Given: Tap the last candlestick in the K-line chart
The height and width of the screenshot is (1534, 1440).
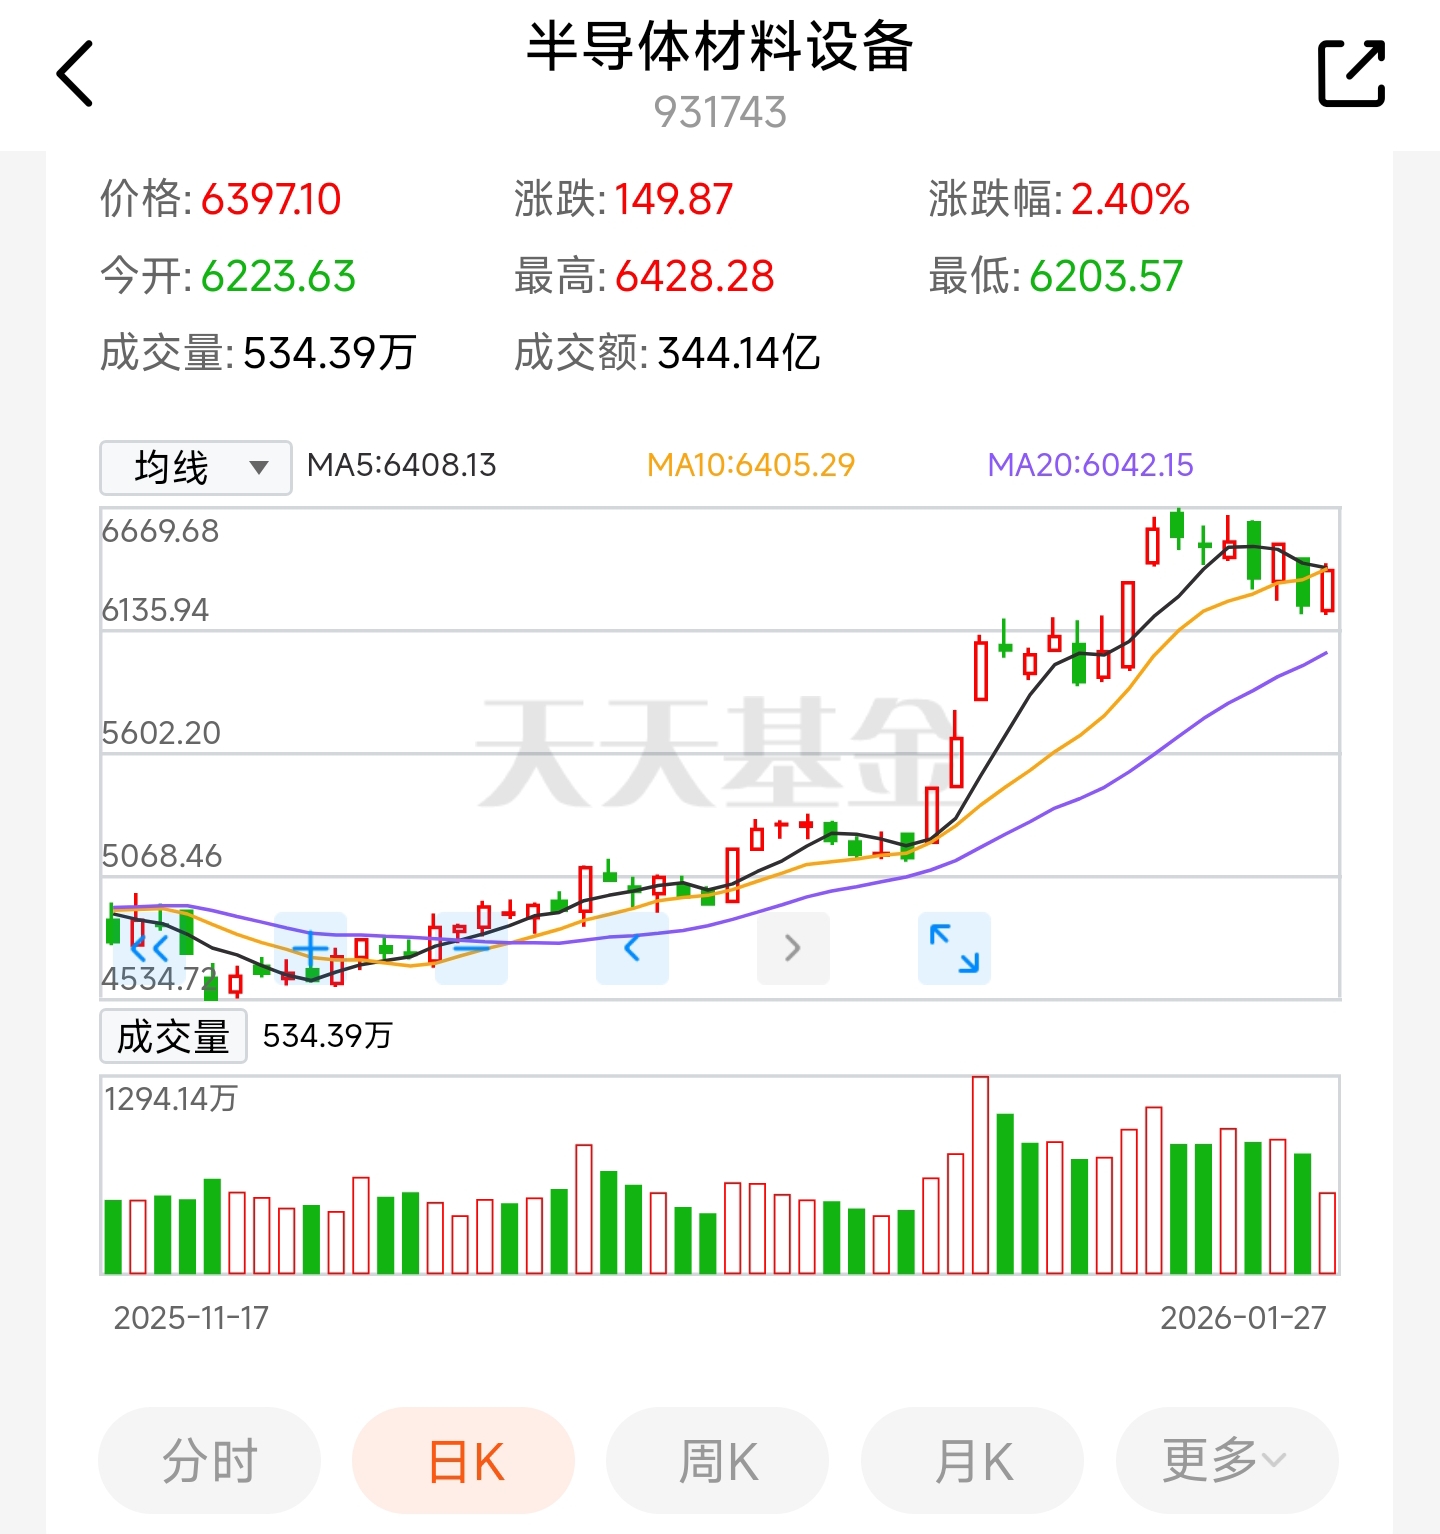Looking at the screenshot, I should coord(1327,589).
